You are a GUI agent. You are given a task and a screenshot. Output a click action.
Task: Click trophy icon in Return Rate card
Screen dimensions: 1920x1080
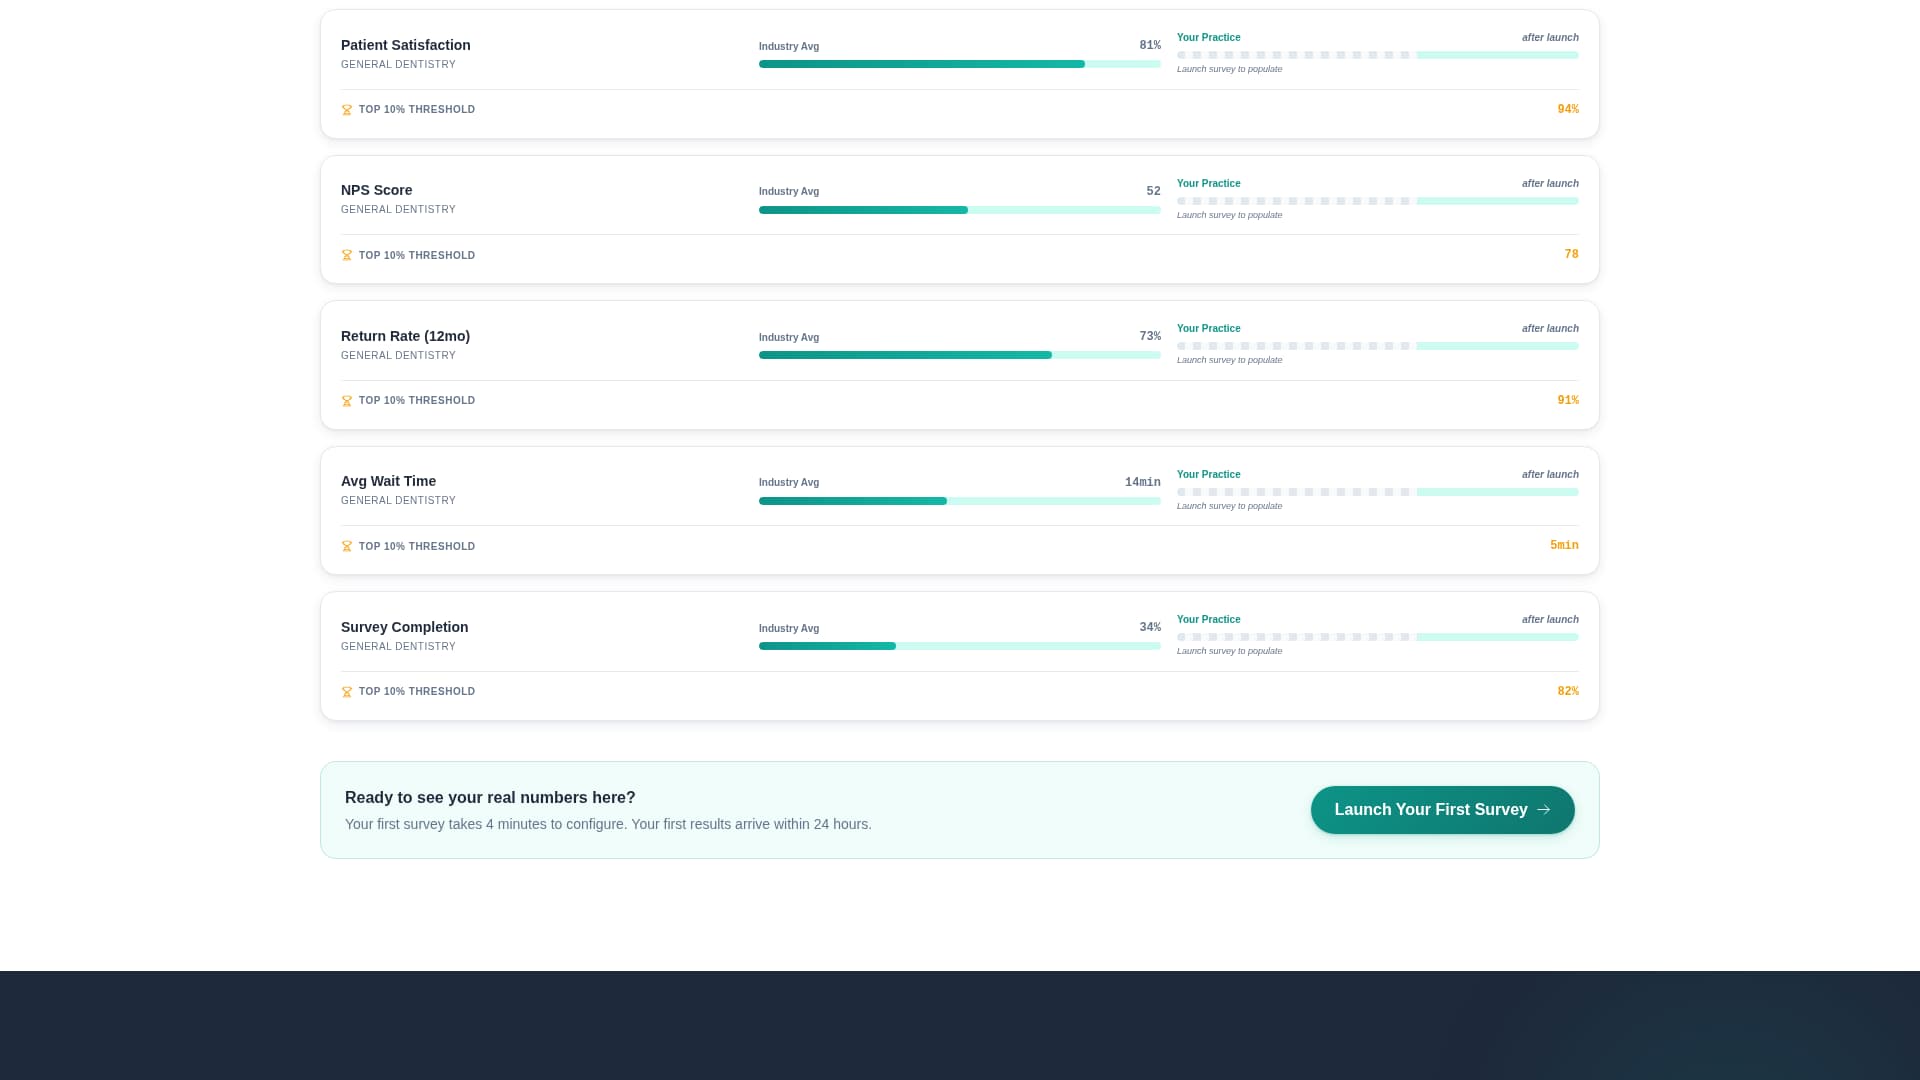click(347, 401)
